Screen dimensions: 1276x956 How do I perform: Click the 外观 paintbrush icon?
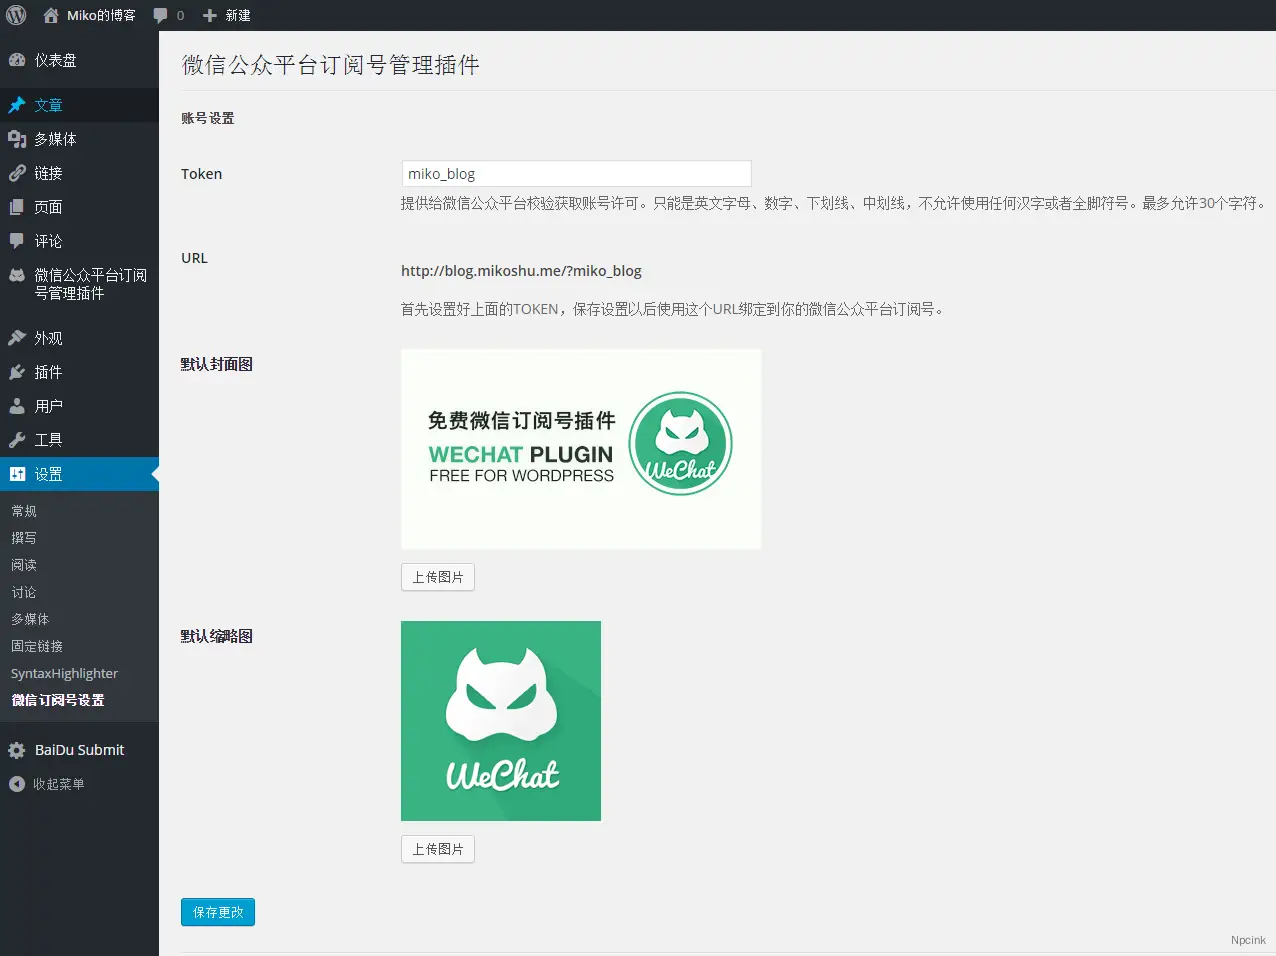(17, 338)
